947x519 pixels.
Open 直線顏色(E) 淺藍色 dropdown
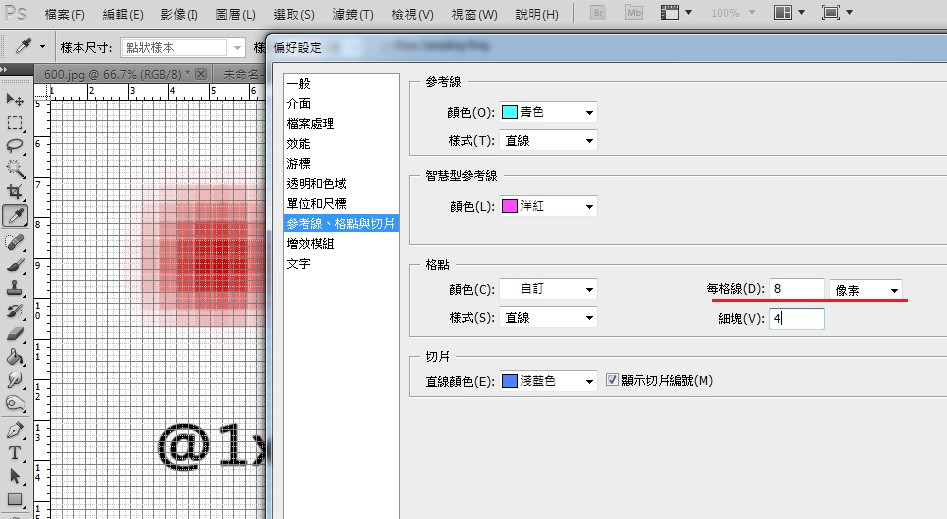coord(548,381)
